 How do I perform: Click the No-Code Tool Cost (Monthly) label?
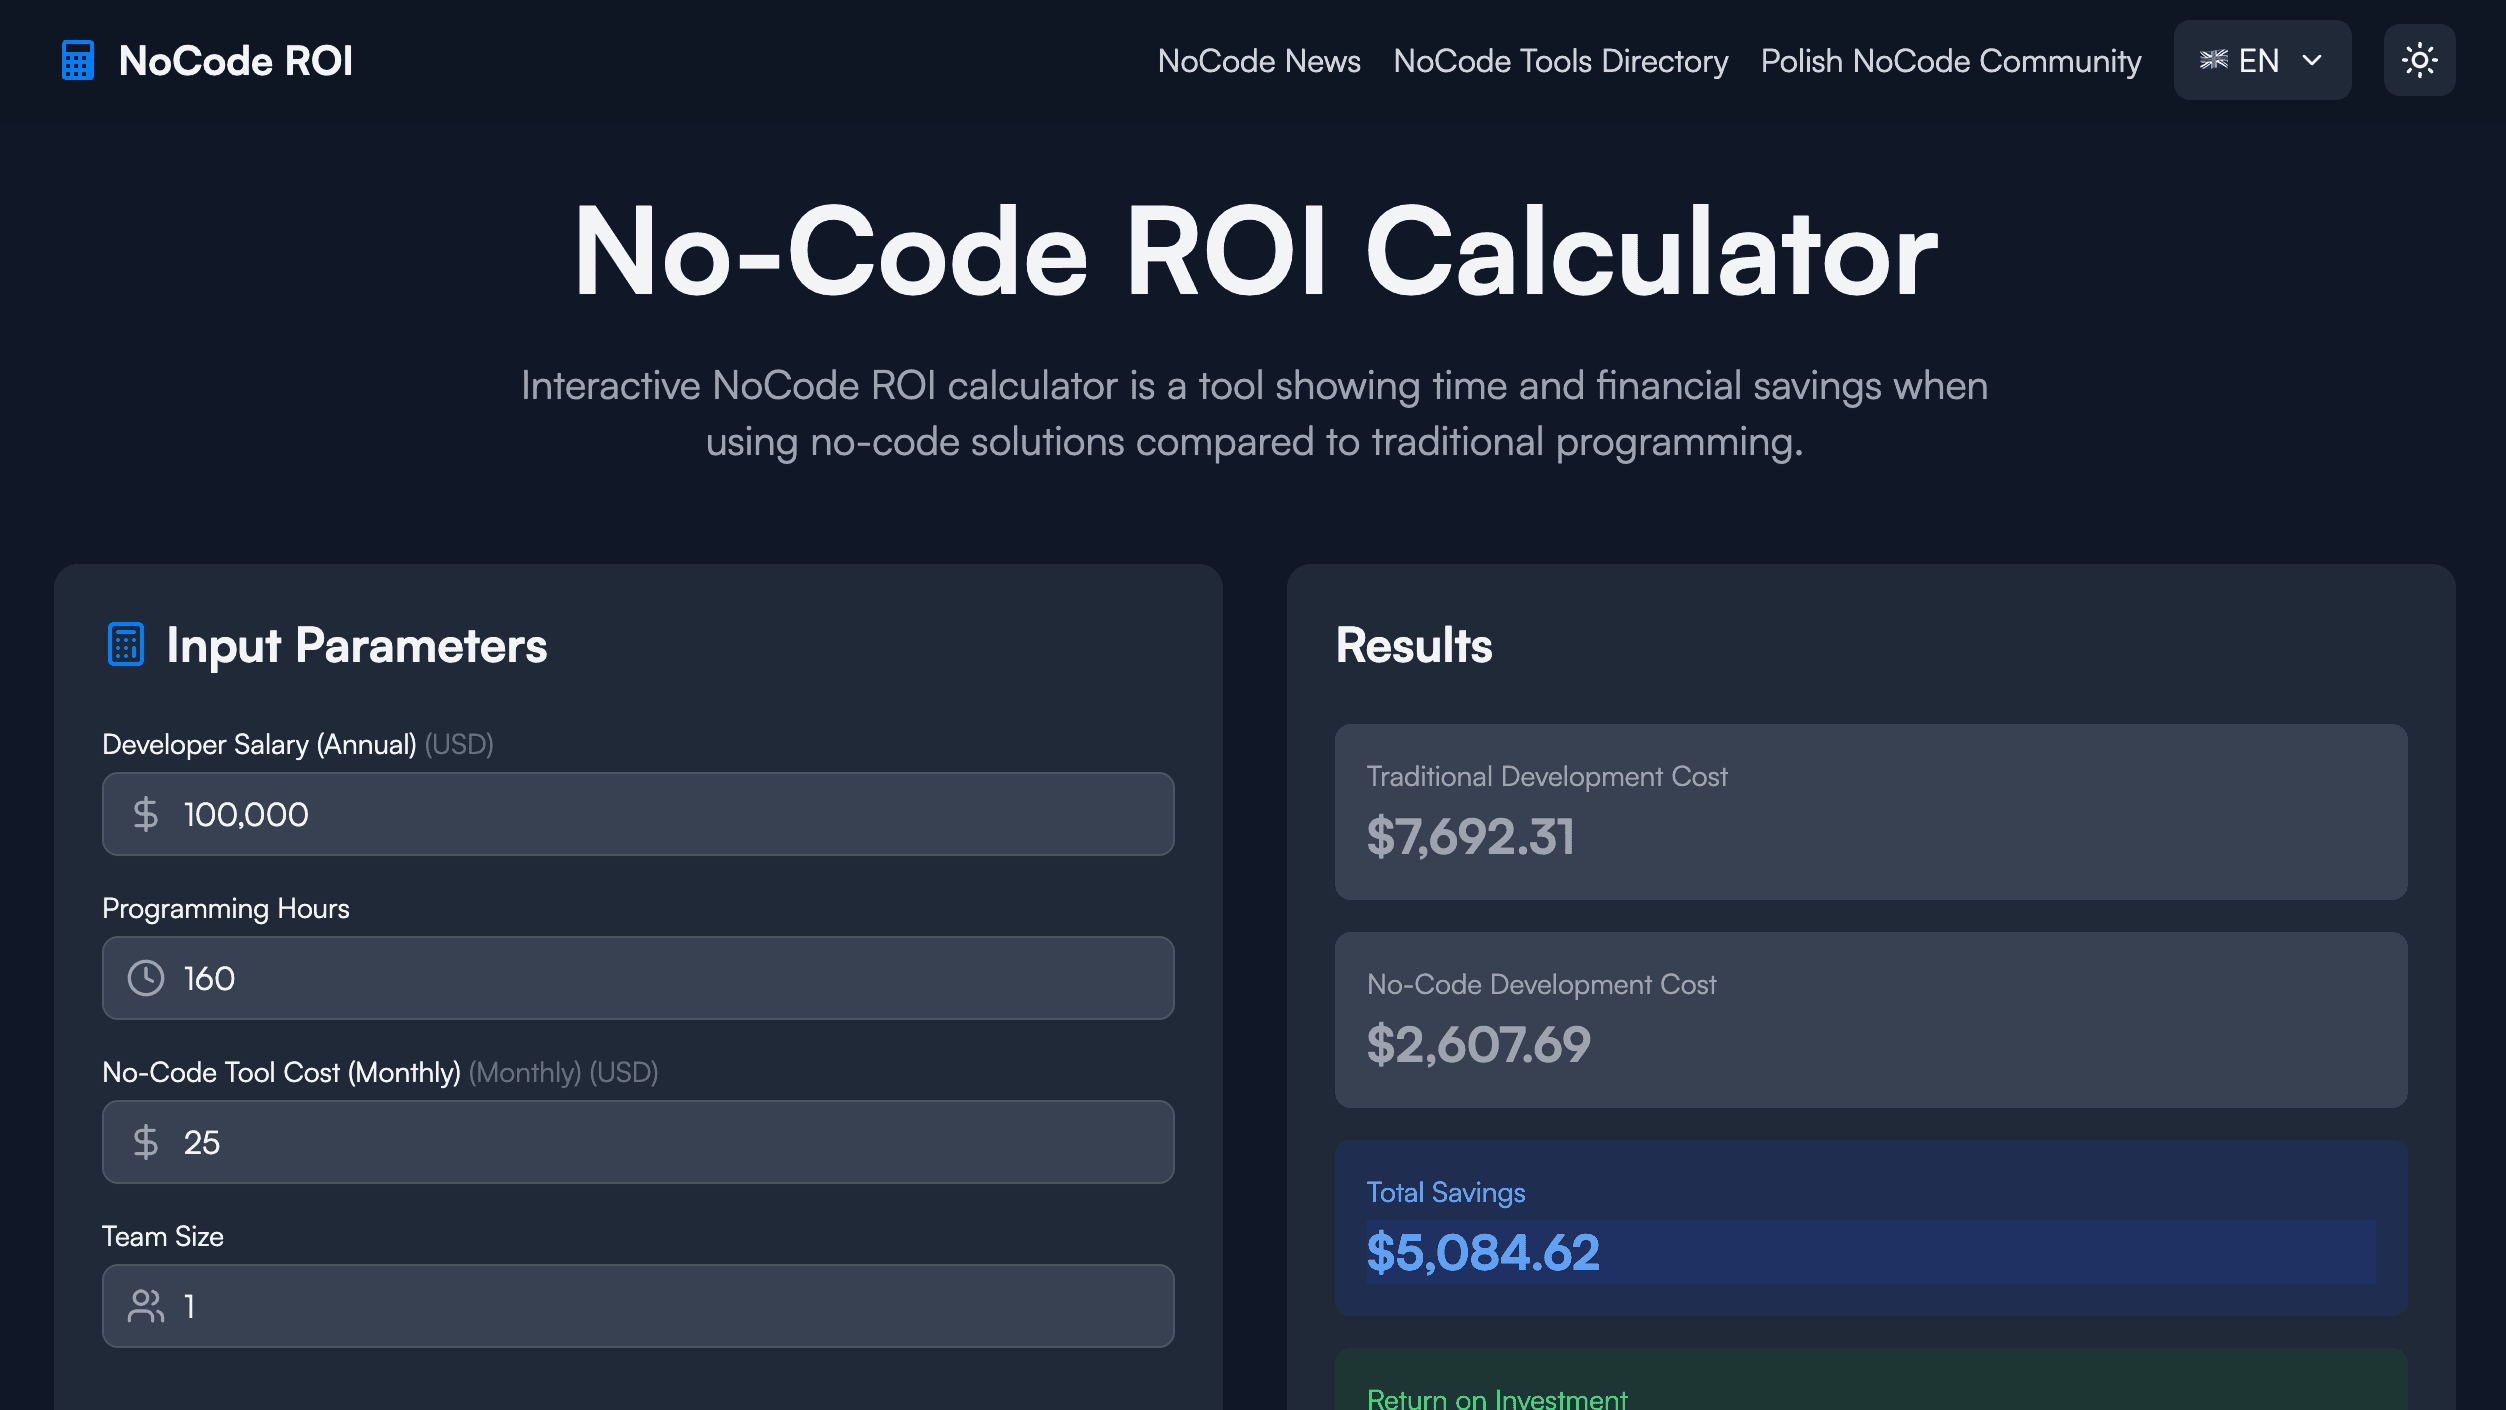(281, 1073)
